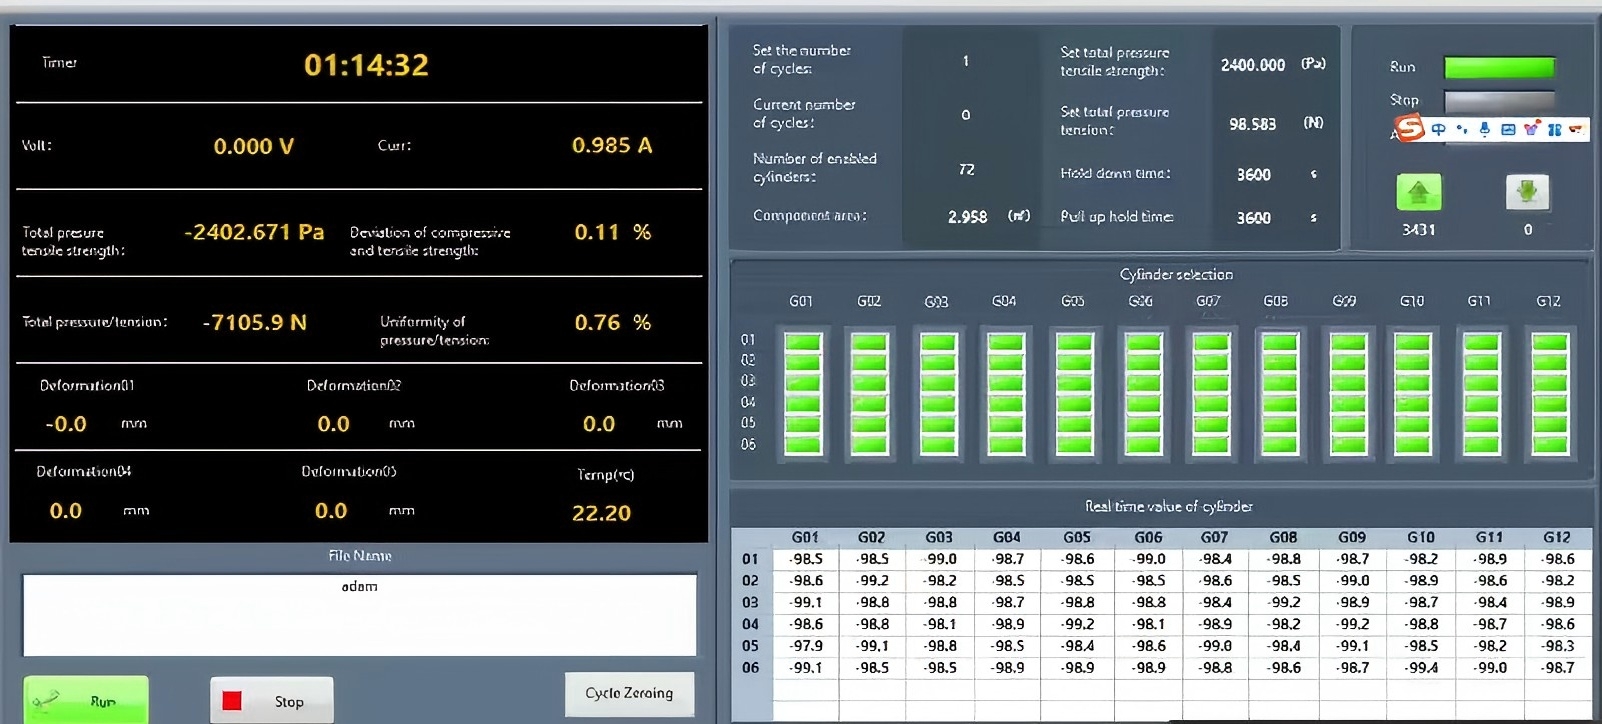Open the IME toolbox grid icon
The height and width of the screenshot is (724, 1602).
[1554, 129]
